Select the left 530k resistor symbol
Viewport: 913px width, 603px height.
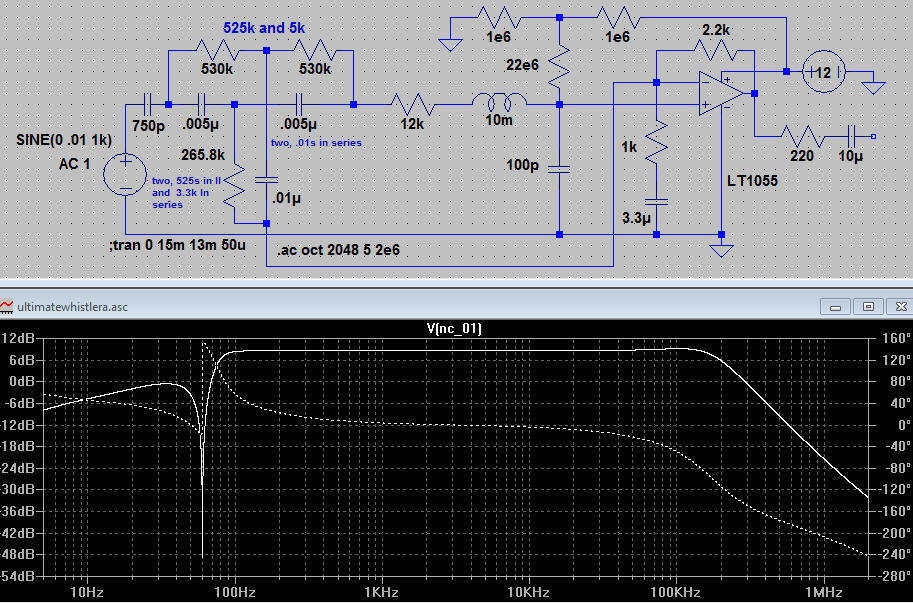(x=218, y=51)
